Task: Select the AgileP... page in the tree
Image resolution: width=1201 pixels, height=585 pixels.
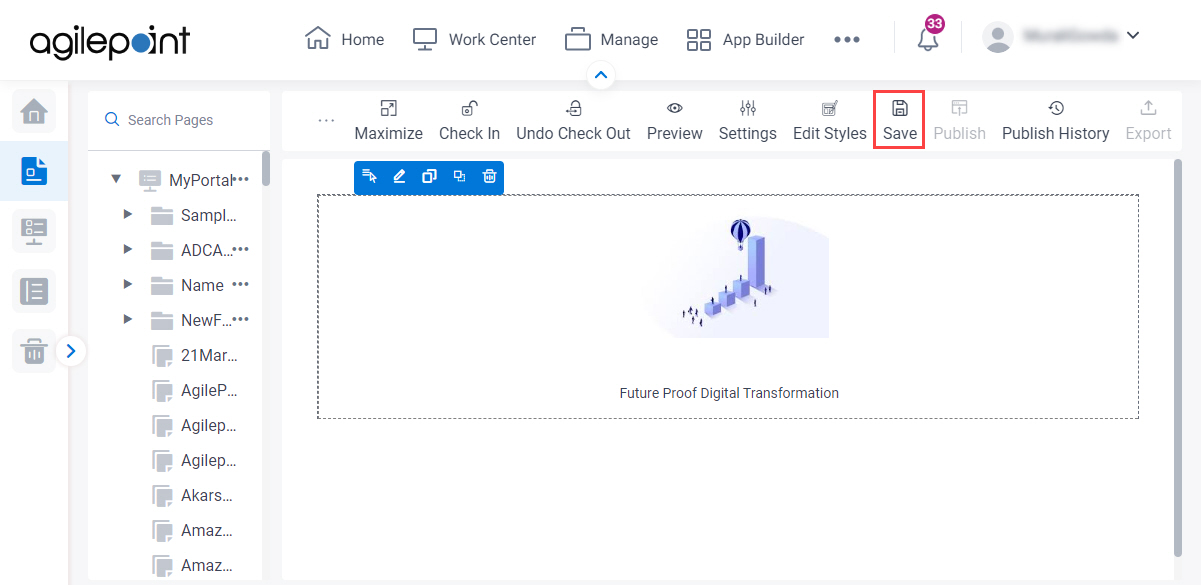Action: [x=194, y=390]
